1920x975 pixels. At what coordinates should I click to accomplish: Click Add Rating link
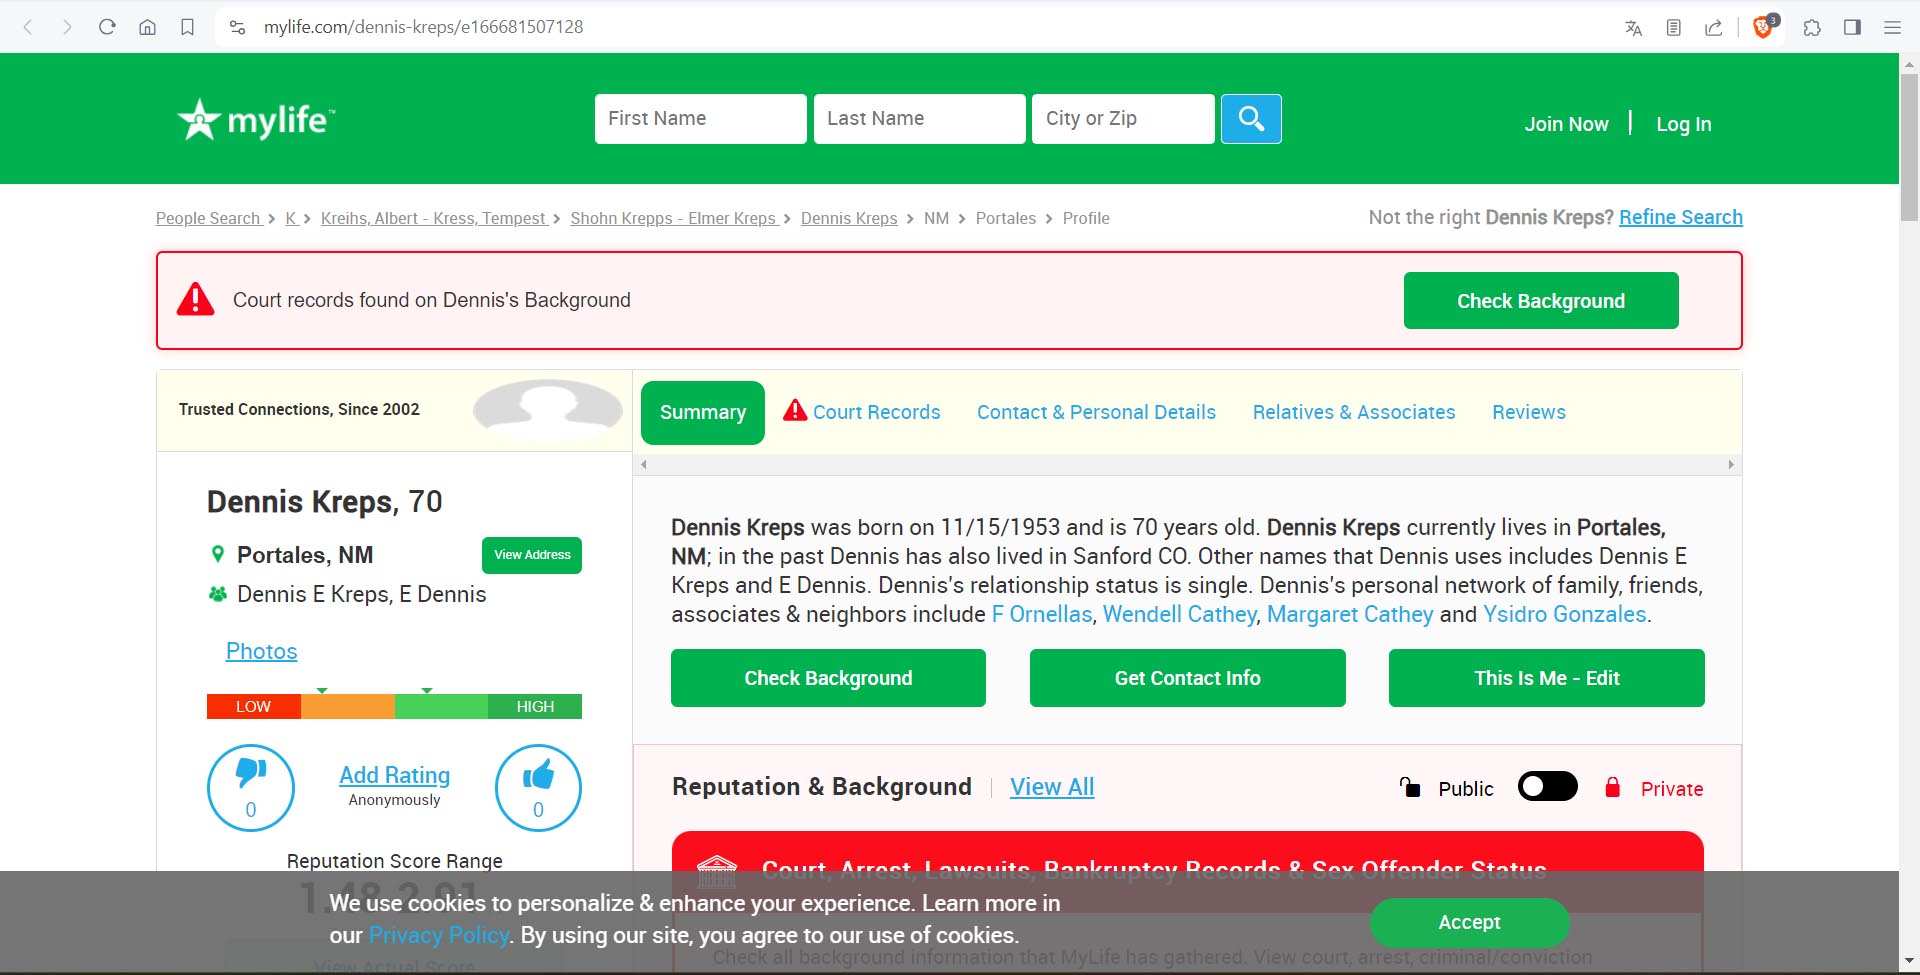point(394,775)
